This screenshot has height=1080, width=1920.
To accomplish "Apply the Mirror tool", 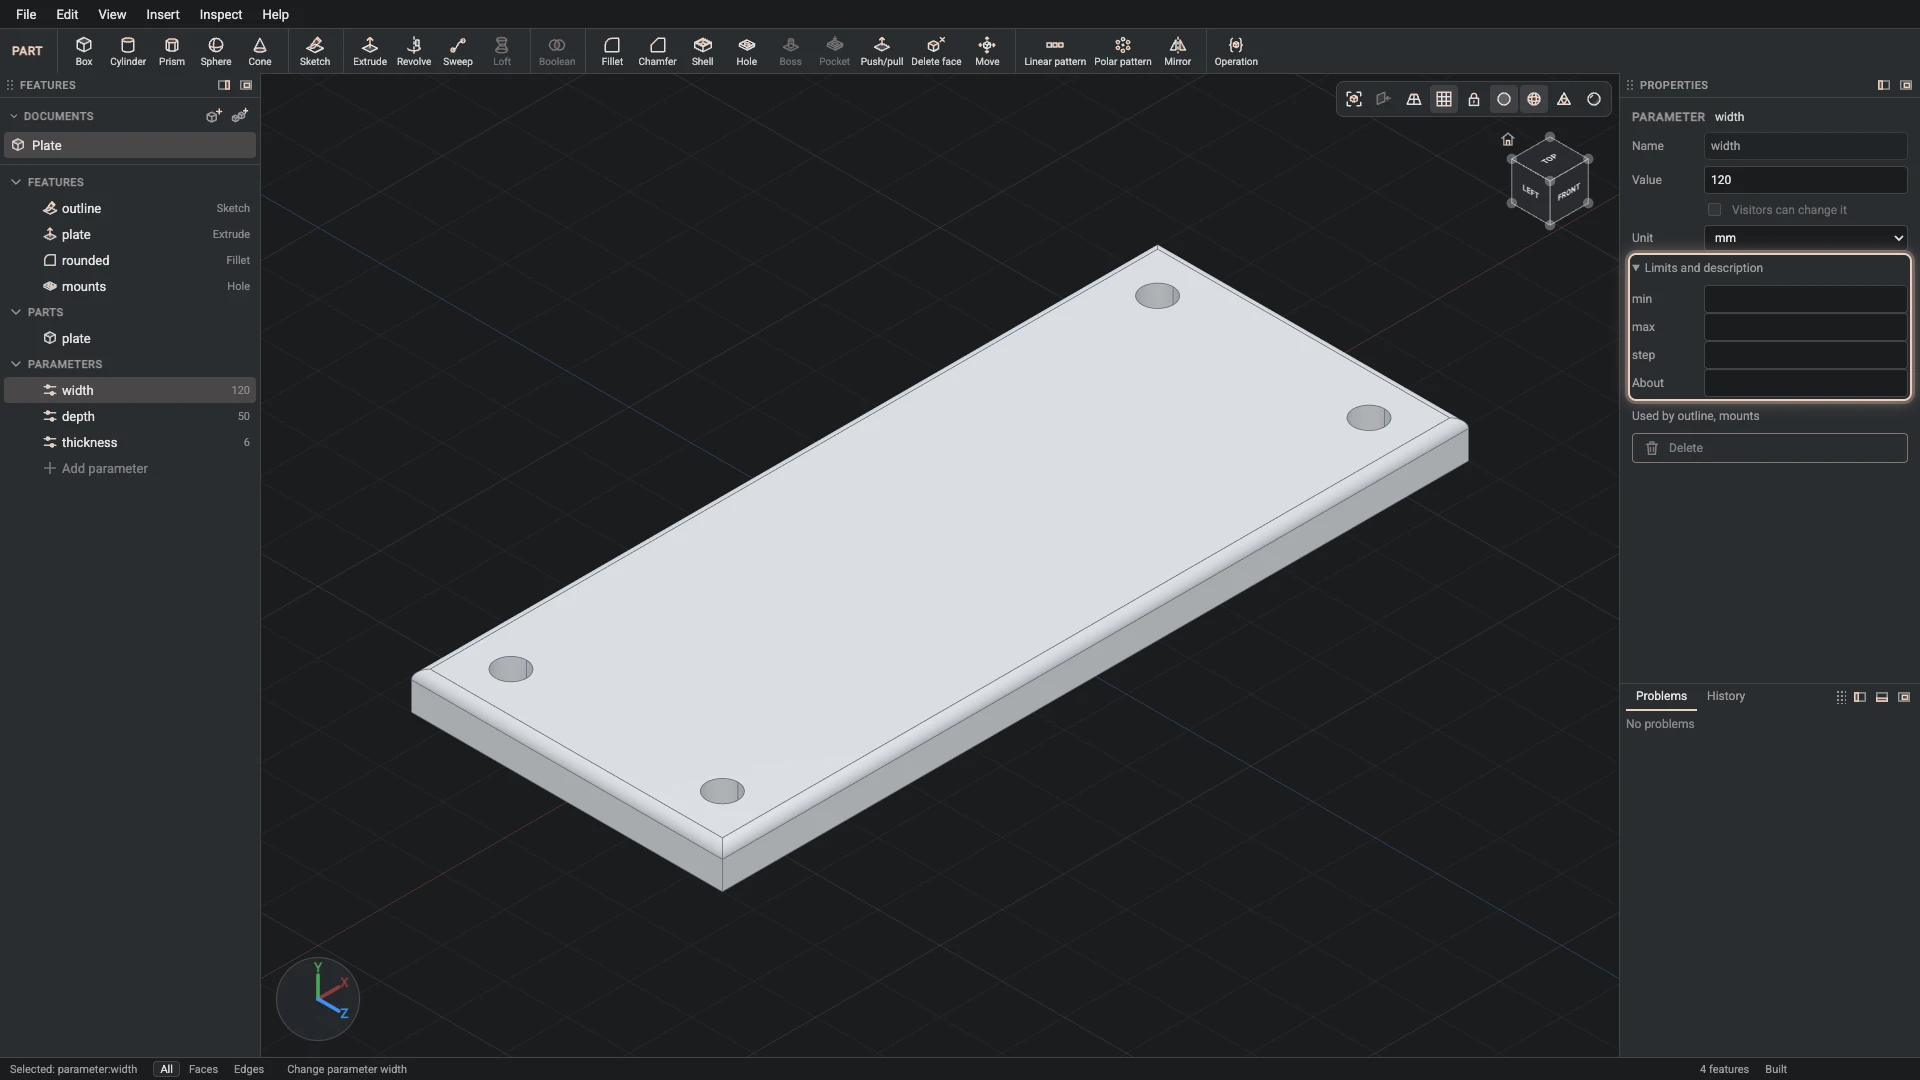I will pyautogui.click(x=1178, y=51).
